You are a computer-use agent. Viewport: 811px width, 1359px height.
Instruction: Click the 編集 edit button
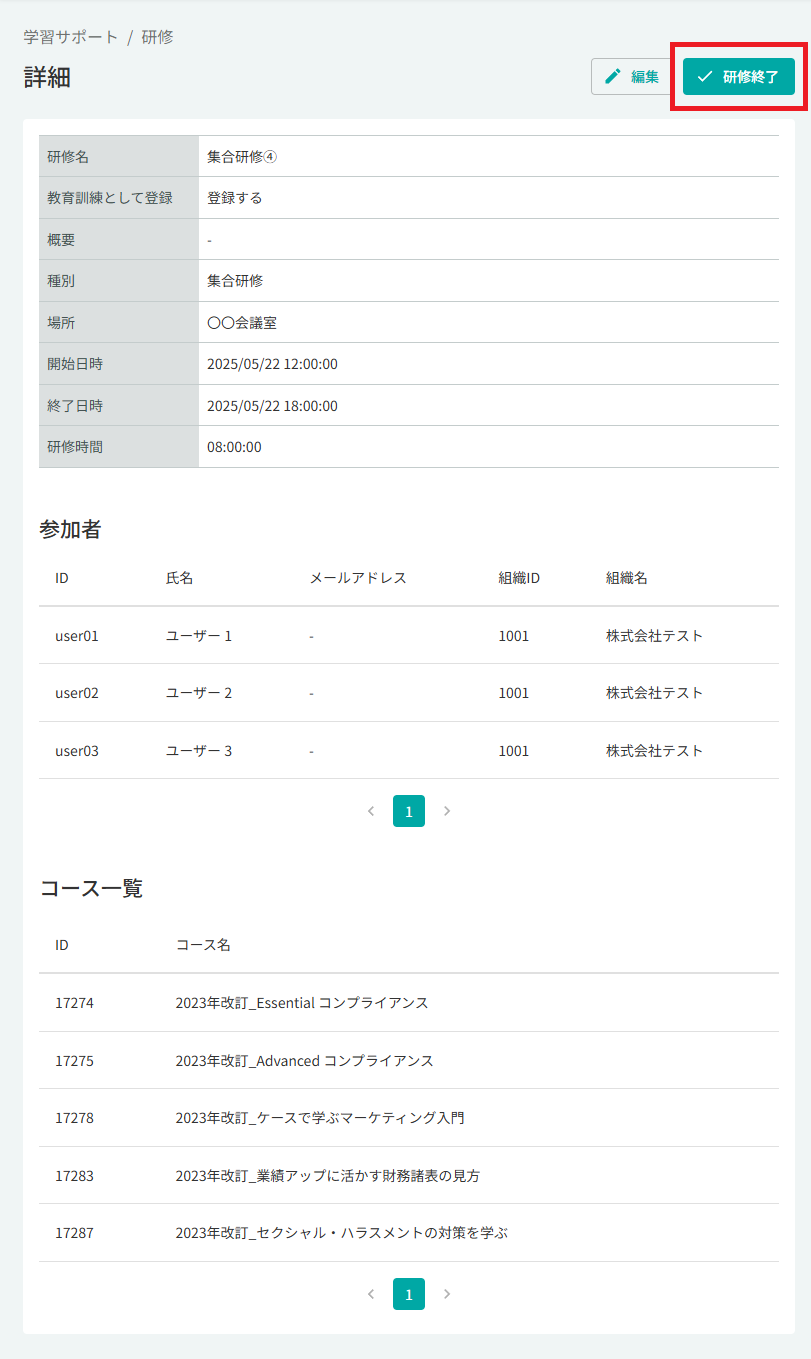(631, 76)
